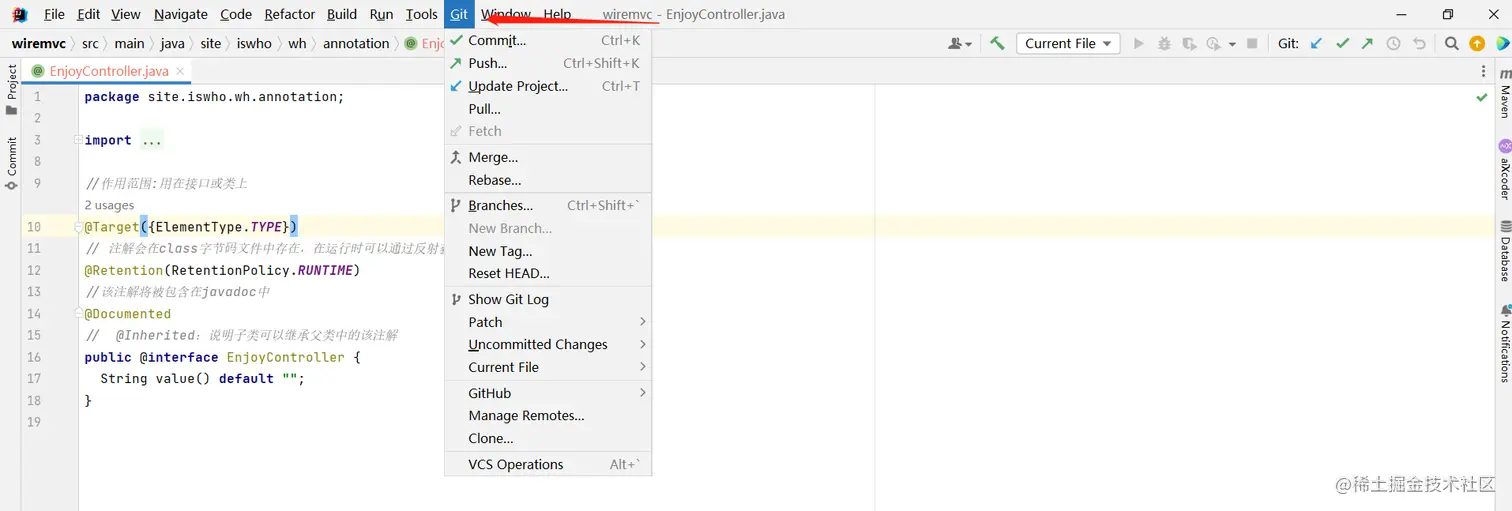Image resolution: width=1512 pixels, height=511 pixels.
Task: Open the Database tool window
Action: [1504, 250]
